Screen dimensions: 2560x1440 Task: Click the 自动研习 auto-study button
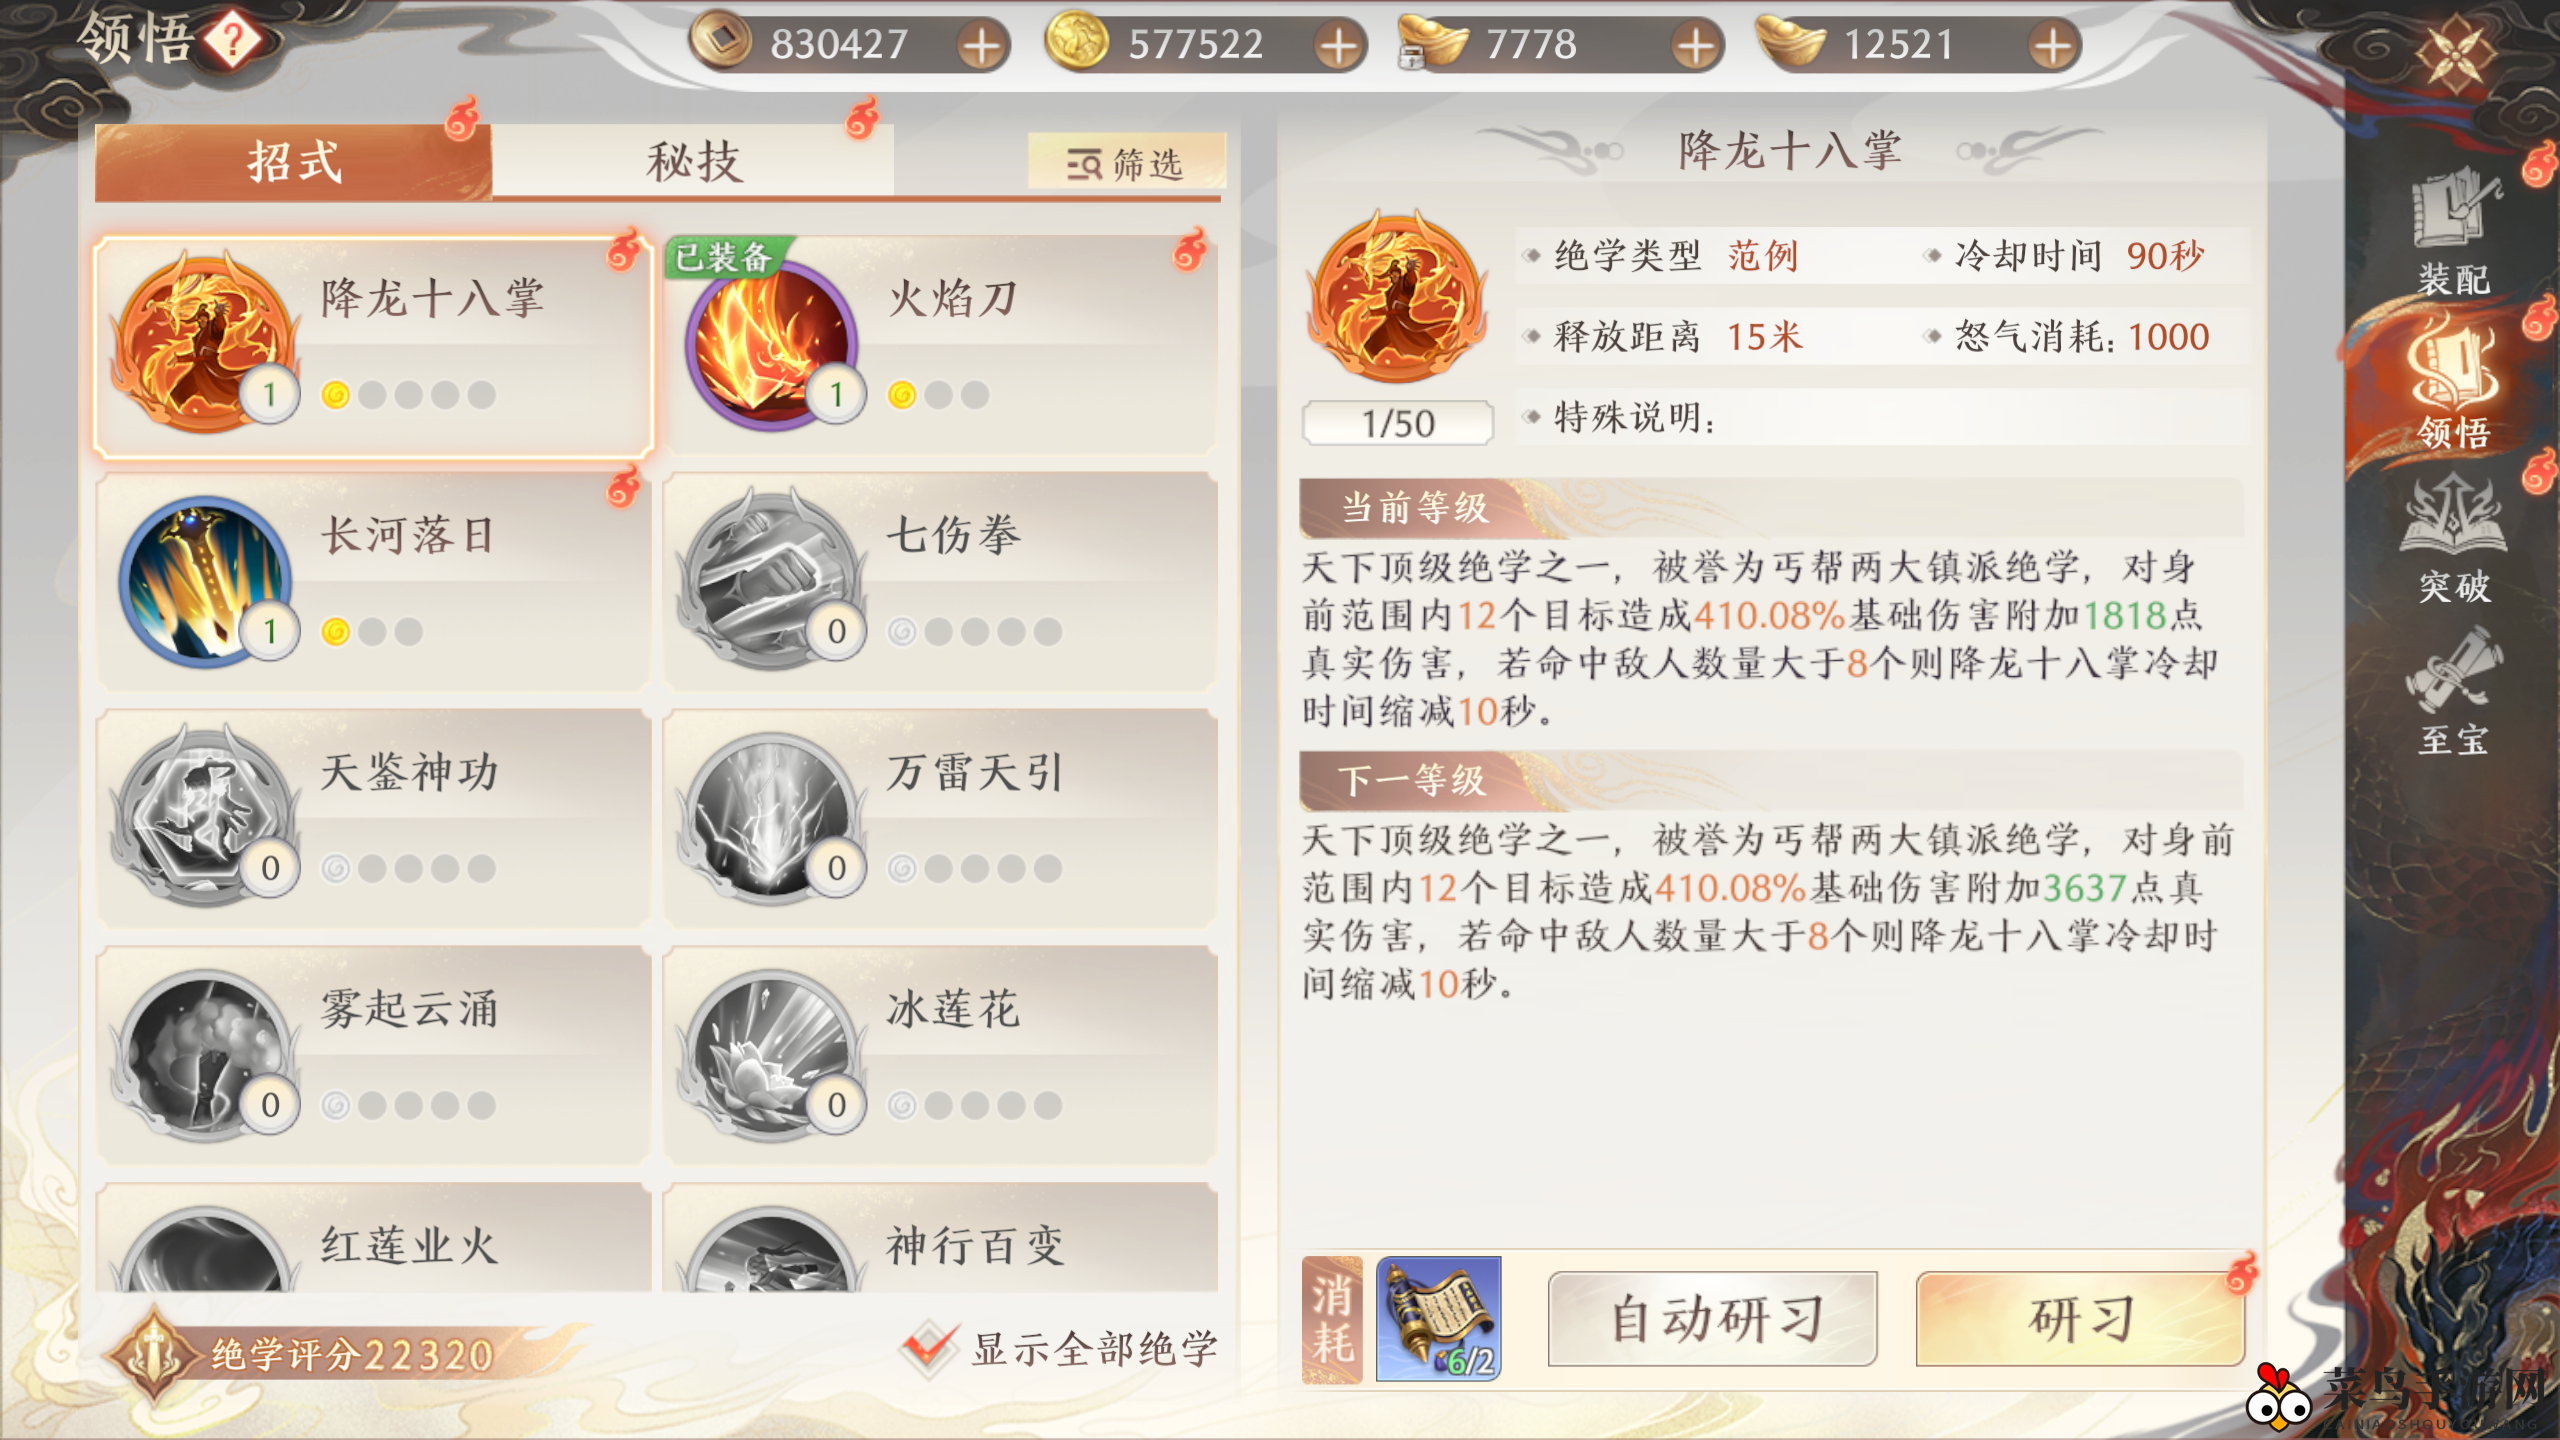[1712, 1319]
